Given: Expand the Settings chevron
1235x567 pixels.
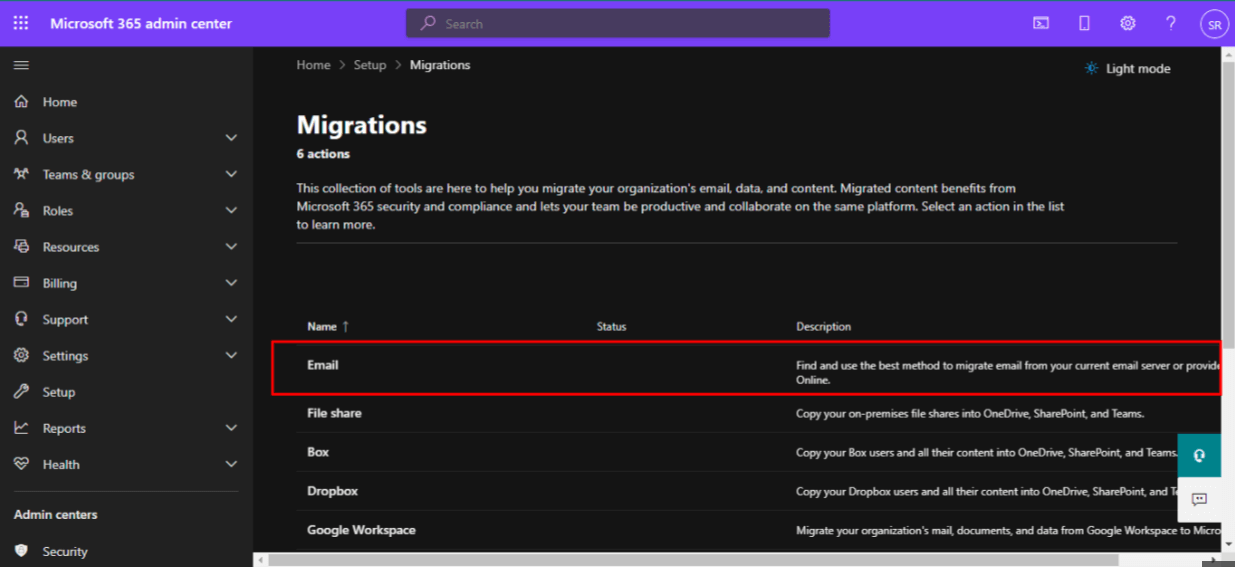Looking at the screenshot, I should tap(231, 355).
